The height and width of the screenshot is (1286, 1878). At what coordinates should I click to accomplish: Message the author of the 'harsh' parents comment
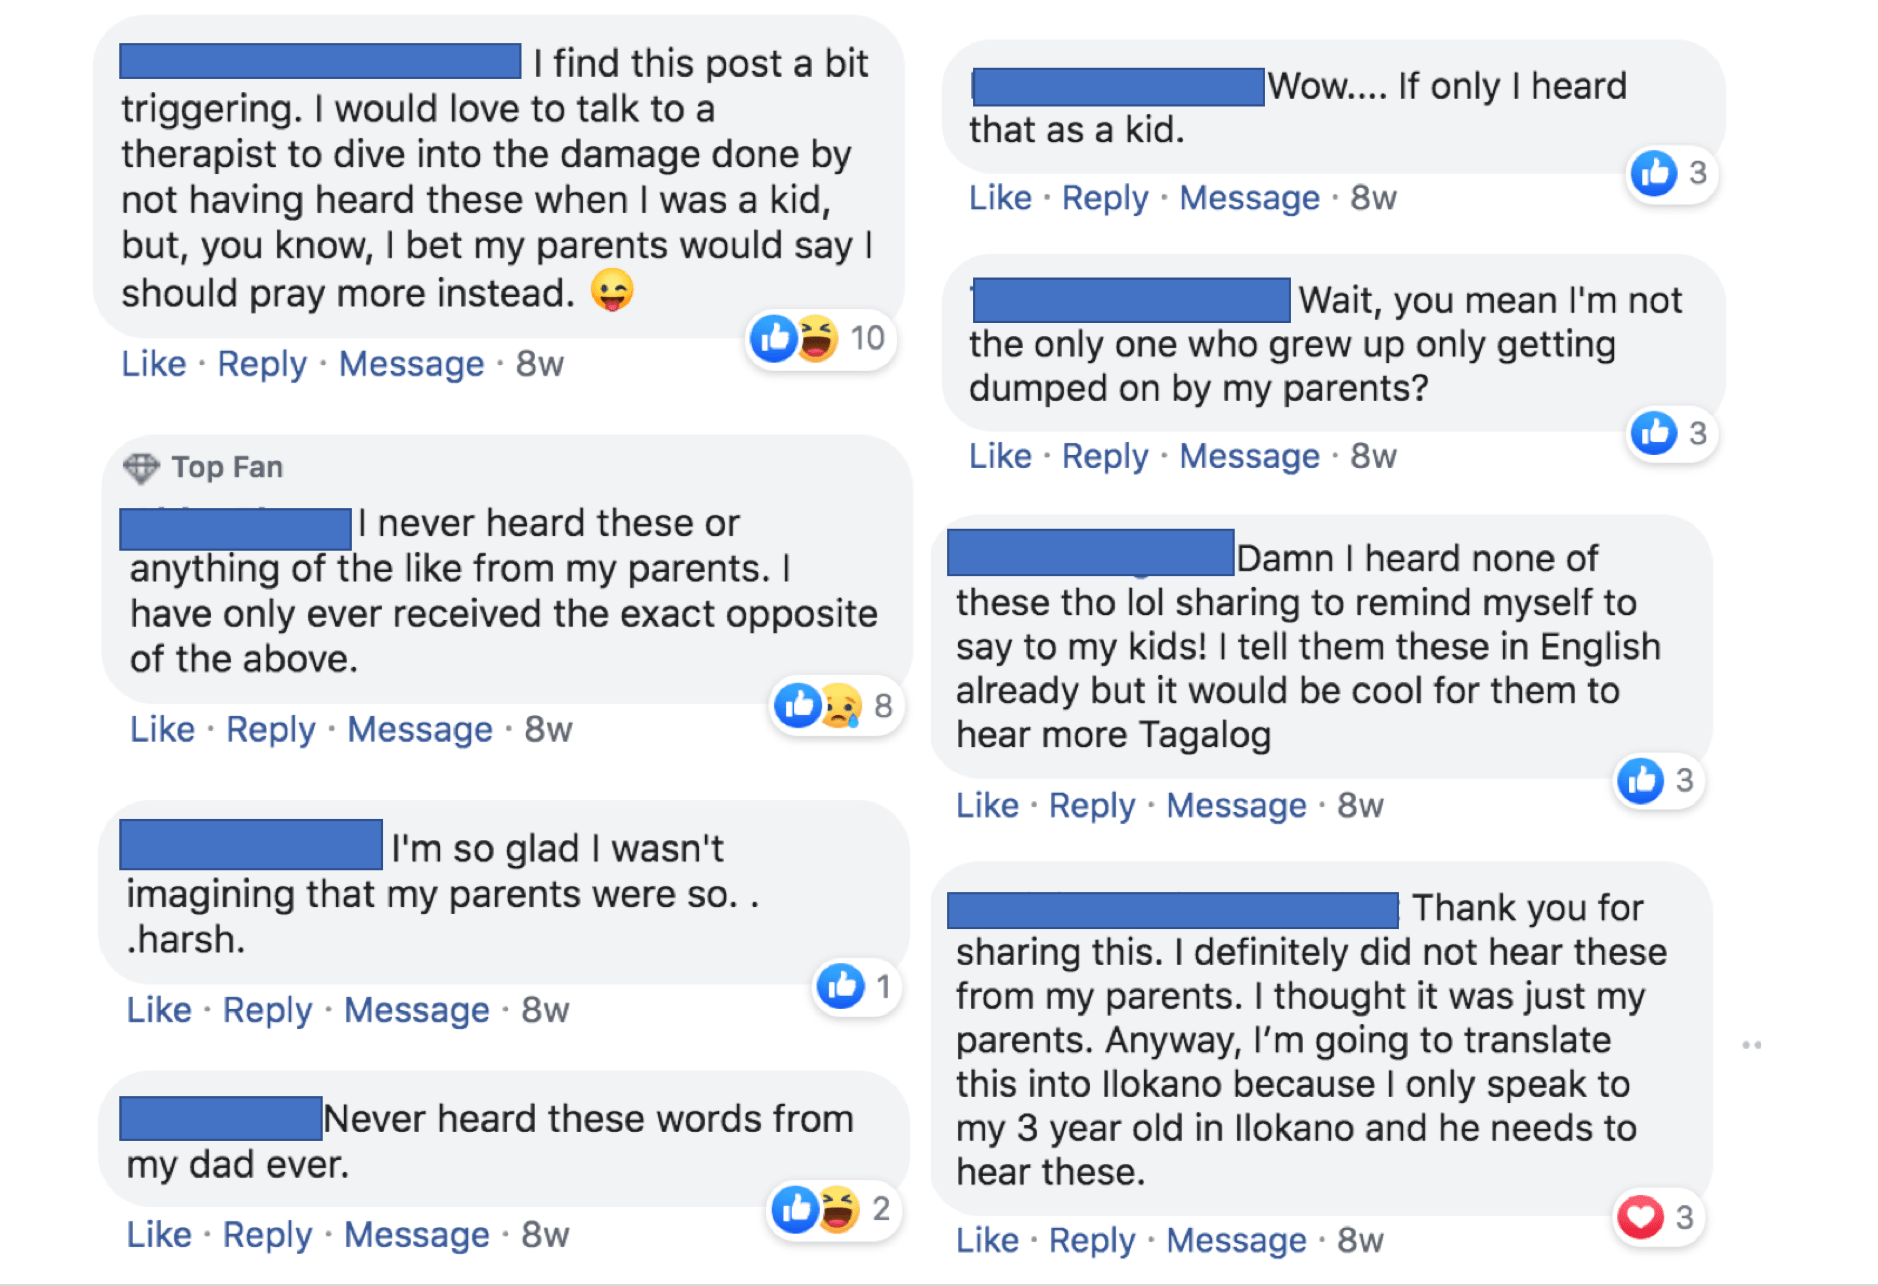coord(416,1010)
